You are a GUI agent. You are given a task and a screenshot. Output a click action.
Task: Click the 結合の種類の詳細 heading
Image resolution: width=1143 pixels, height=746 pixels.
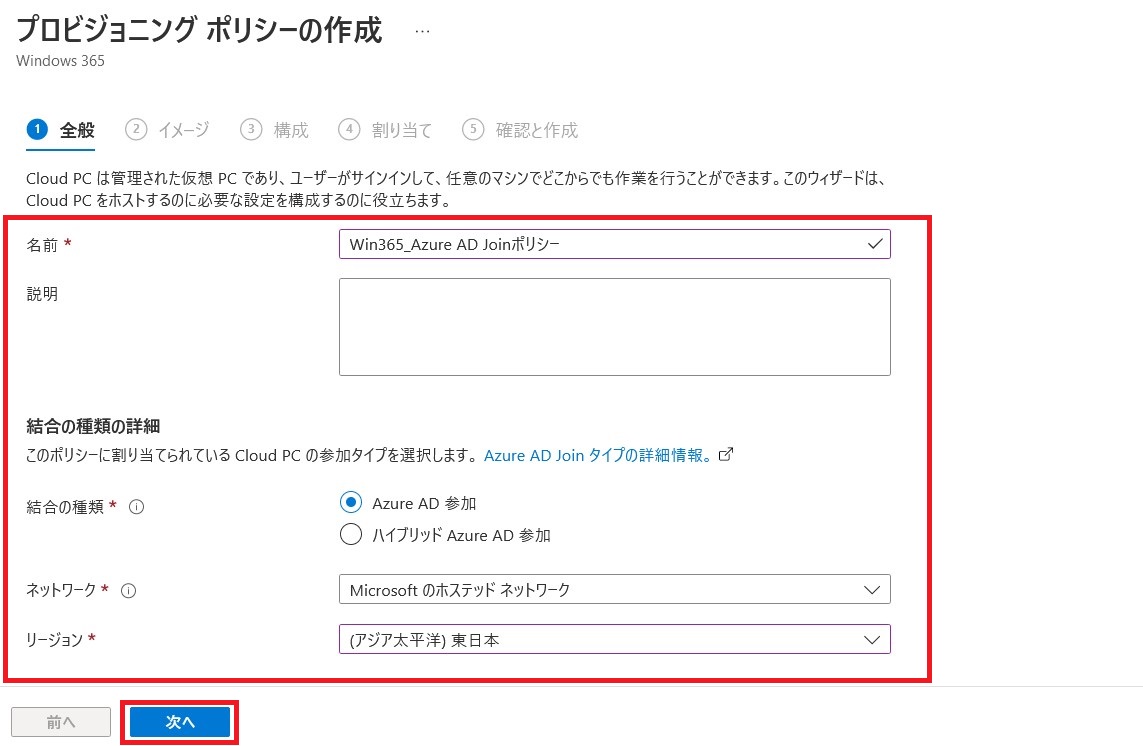[x=93, y=426]
